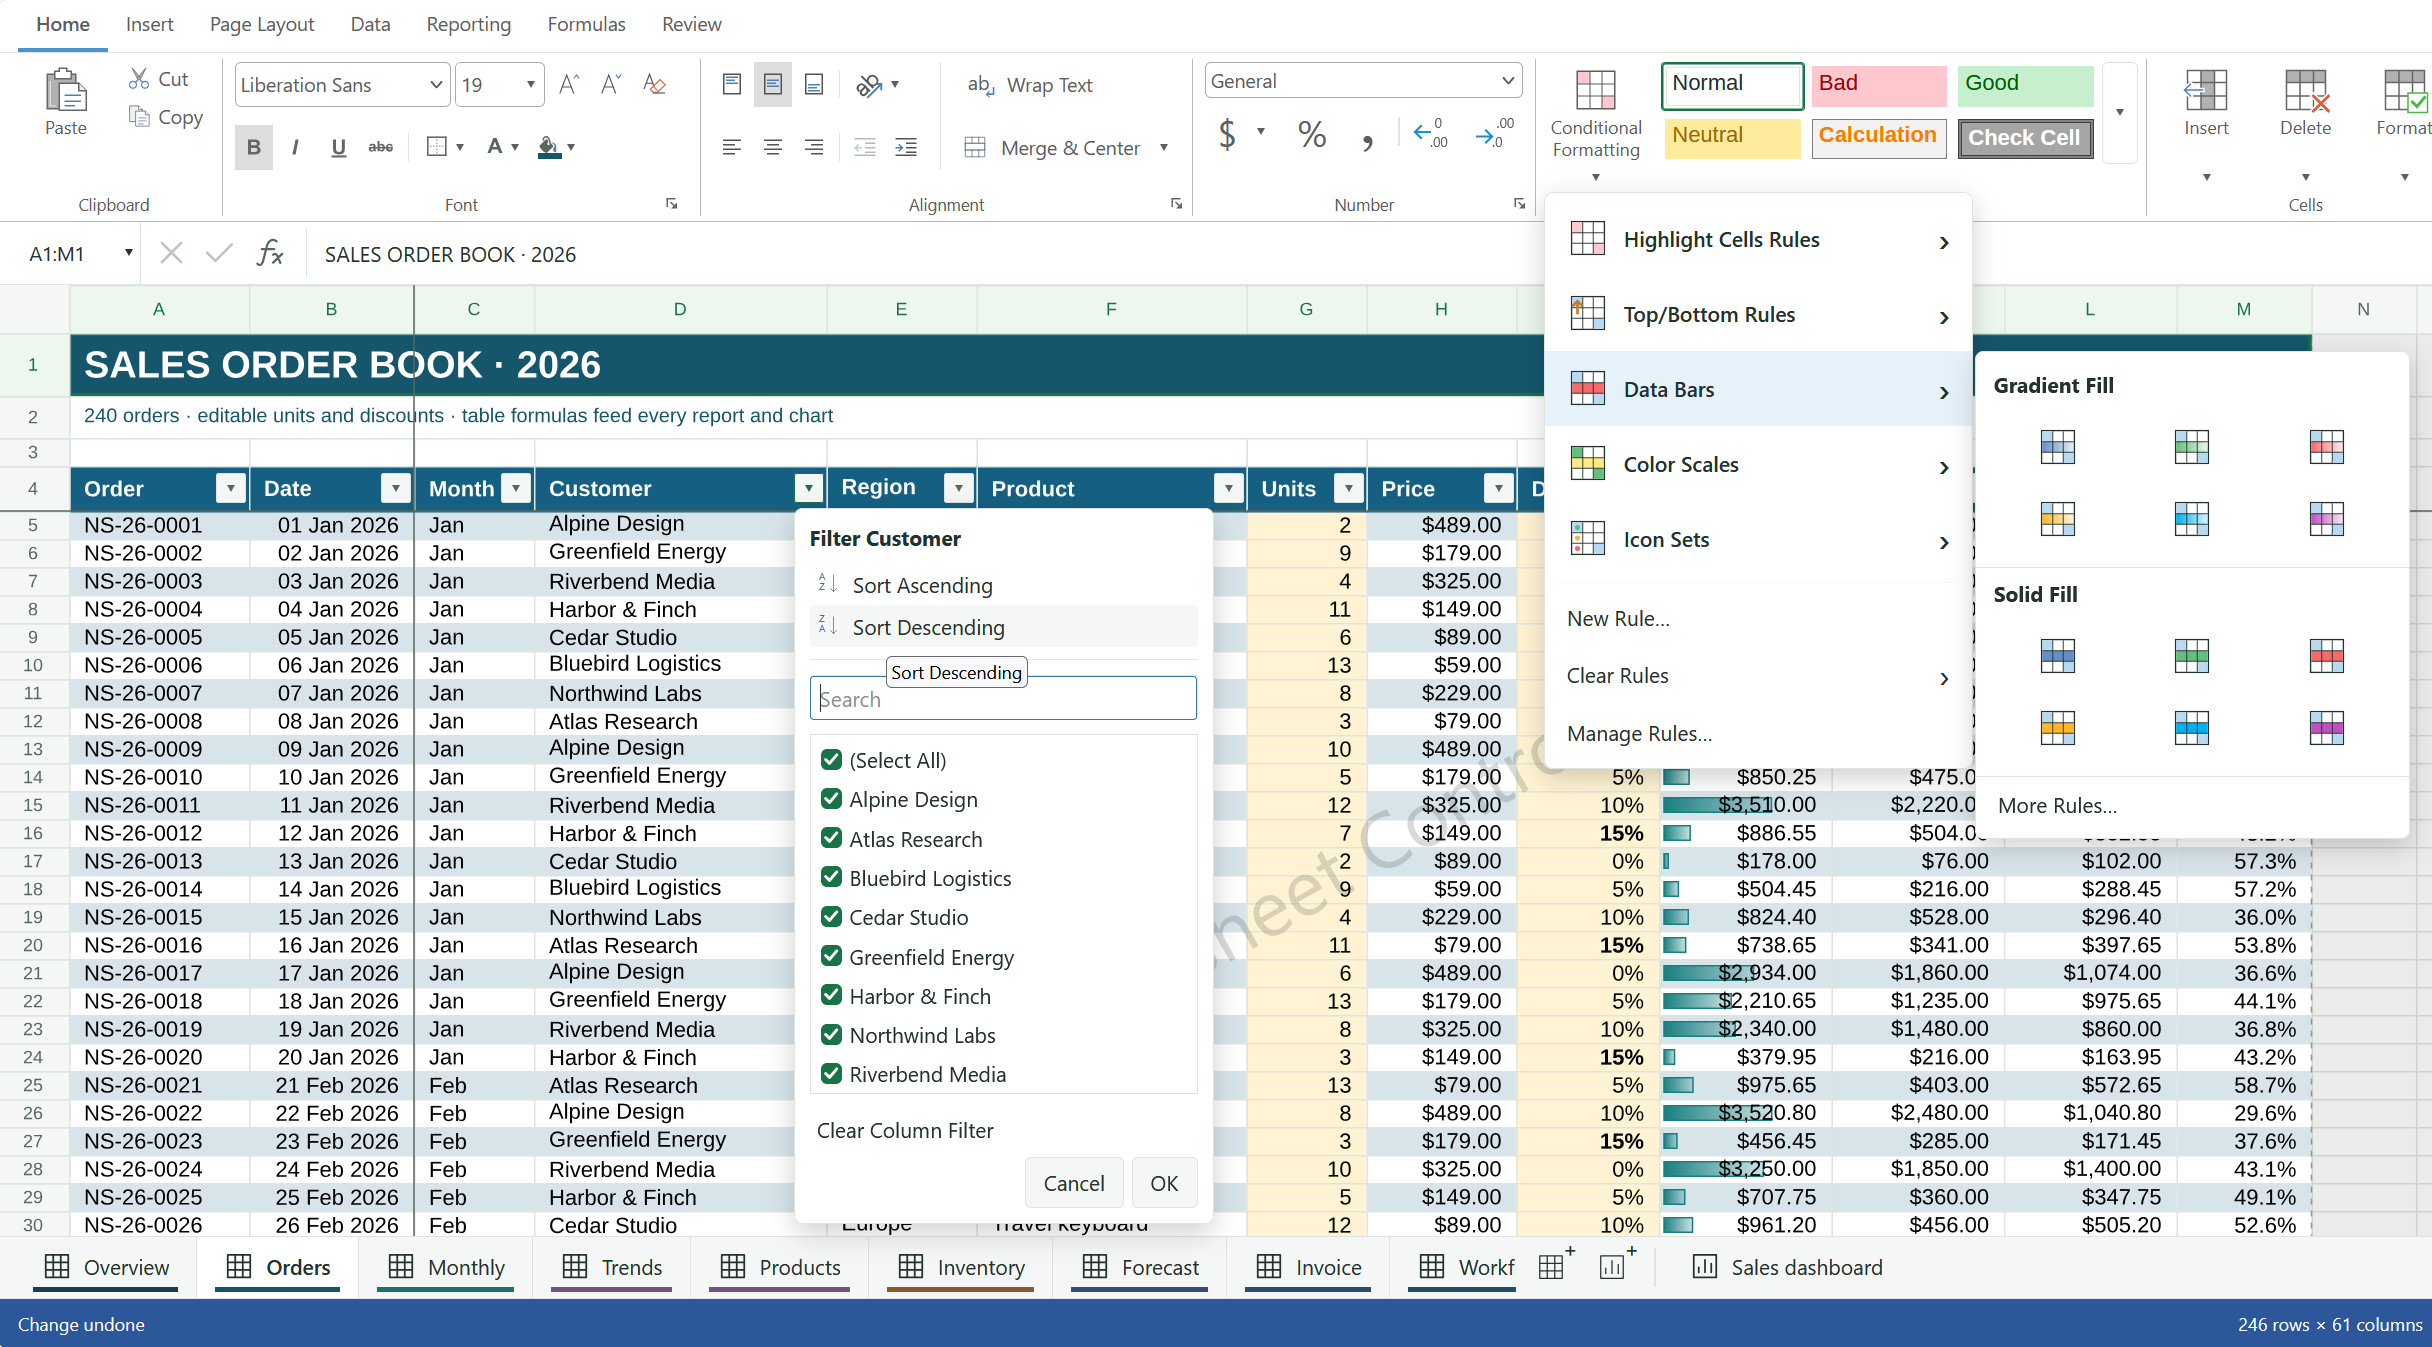
Task: Click the Delete cells icon
Action: [2305, 92]
